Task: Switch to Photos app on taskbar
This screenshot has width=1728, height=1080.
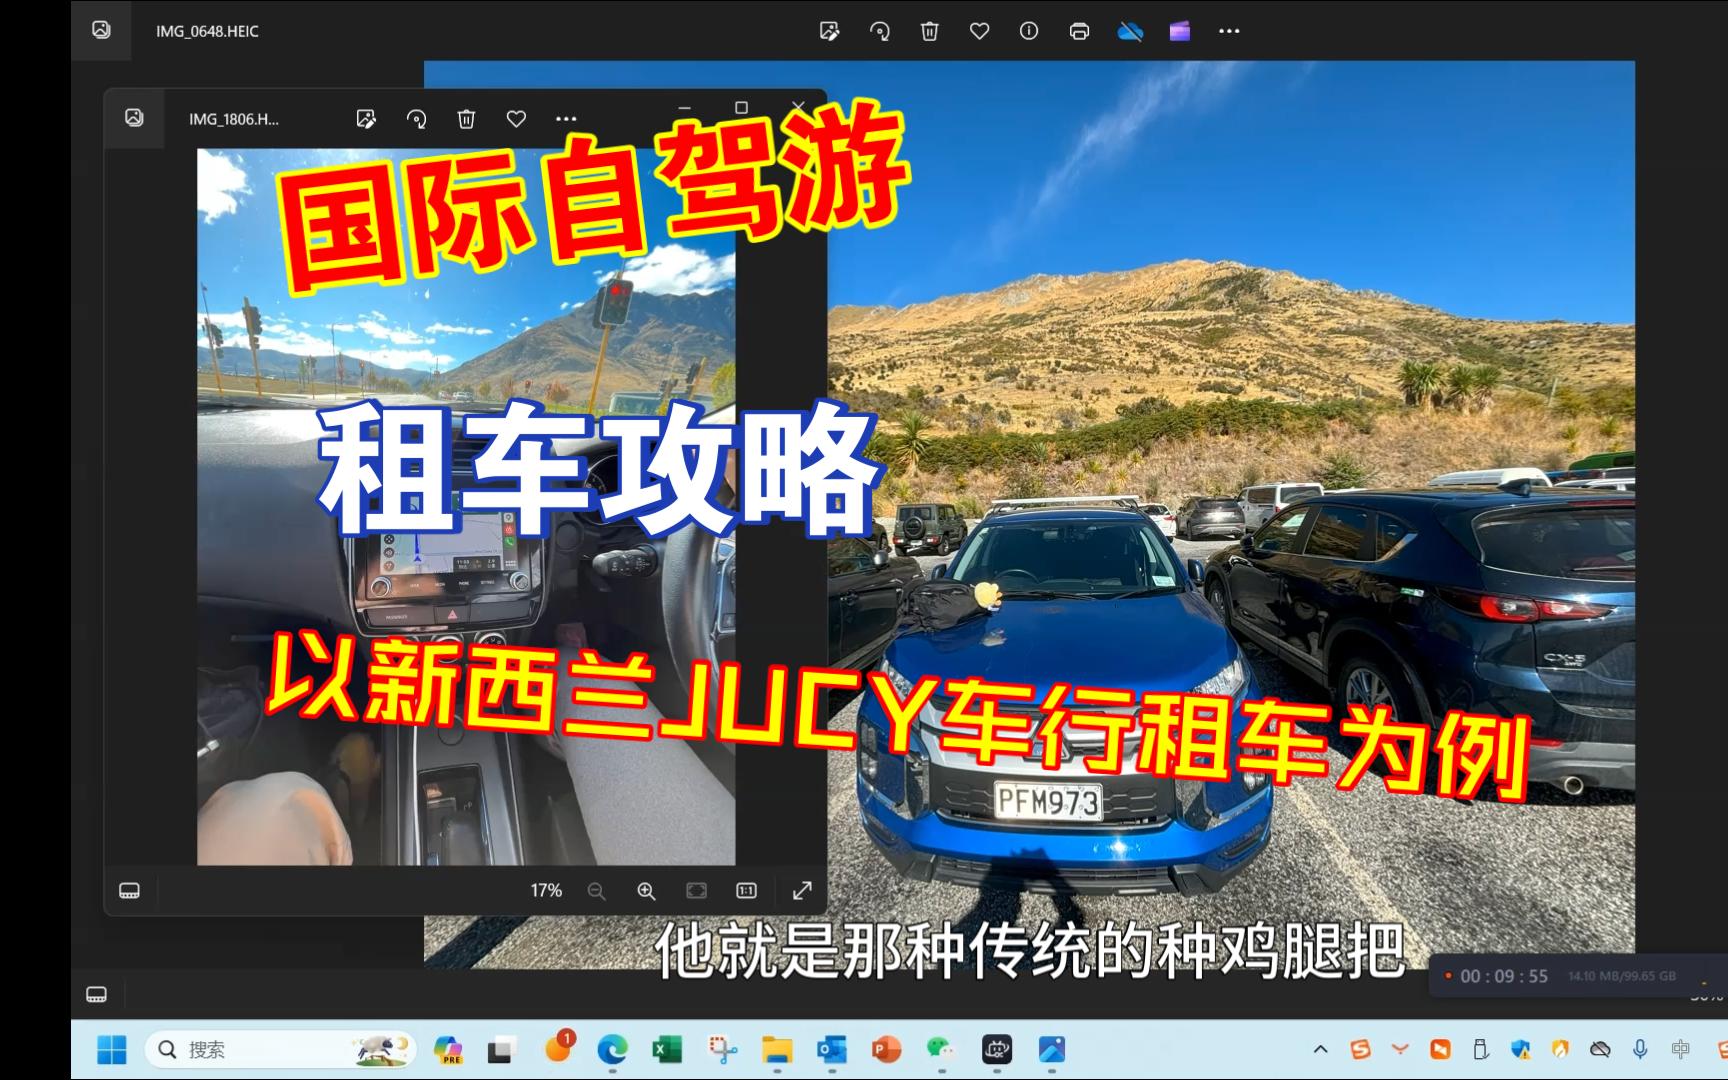Action: point(1051,1050)
